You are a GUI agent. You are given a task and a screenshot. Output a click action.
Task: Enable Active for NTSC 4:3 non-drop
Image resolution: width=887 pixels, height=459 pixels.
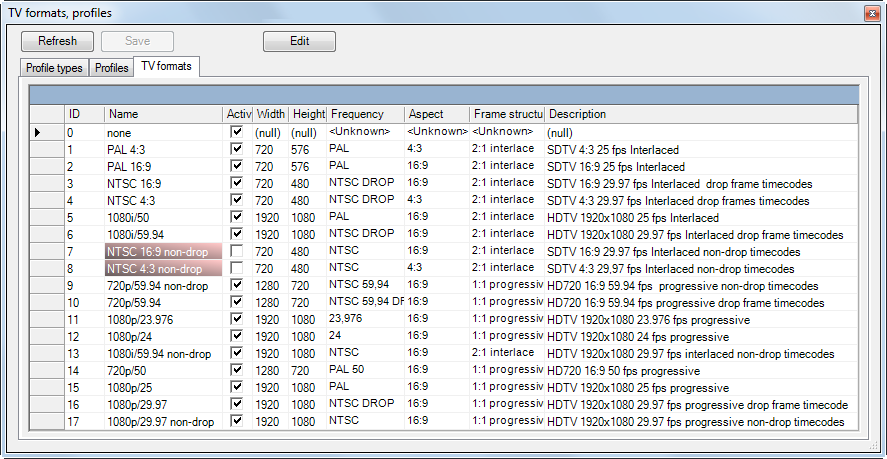pyautogui.click(x=236, y=268)
